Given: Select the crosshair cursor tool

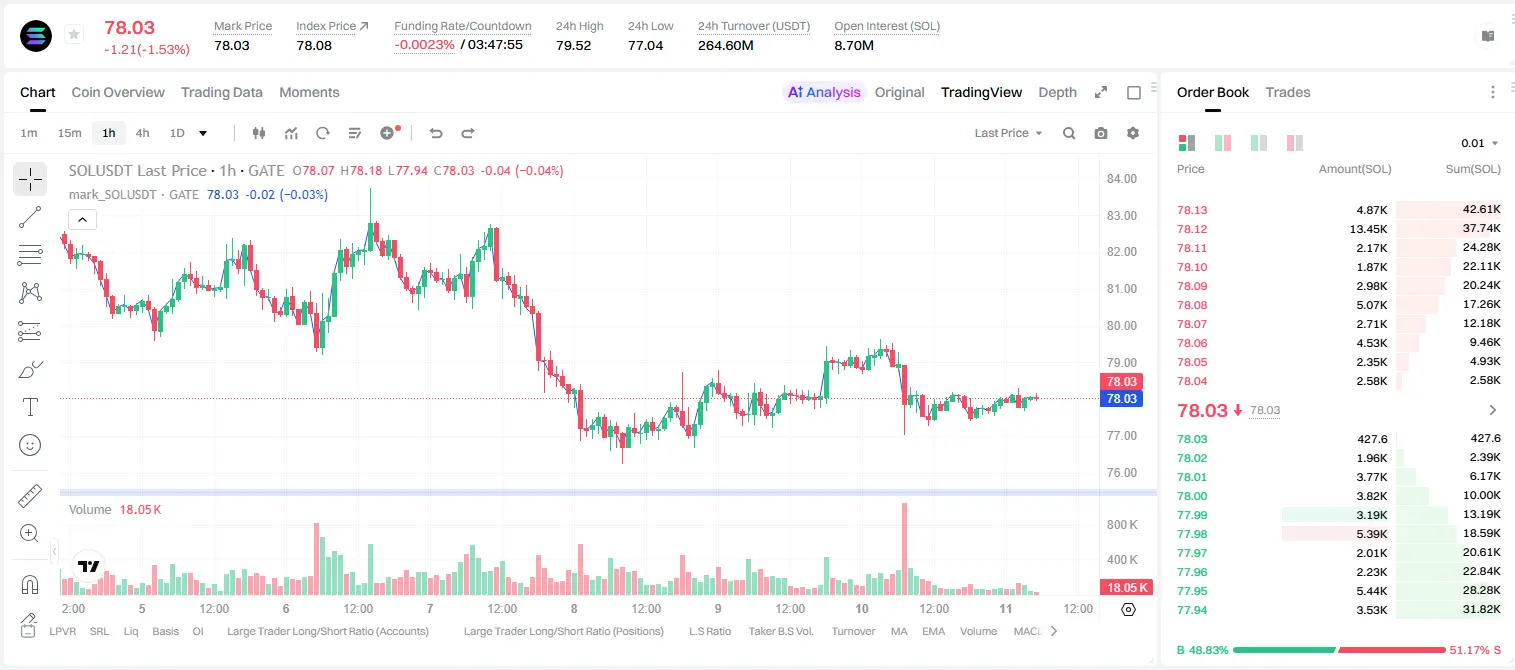Looking at the screenshot, I should 30,179.
